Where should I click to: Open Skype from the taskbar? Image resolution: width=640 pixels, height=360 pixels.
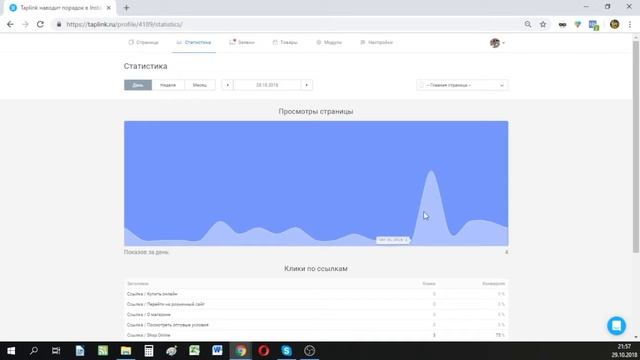(286, 351)
